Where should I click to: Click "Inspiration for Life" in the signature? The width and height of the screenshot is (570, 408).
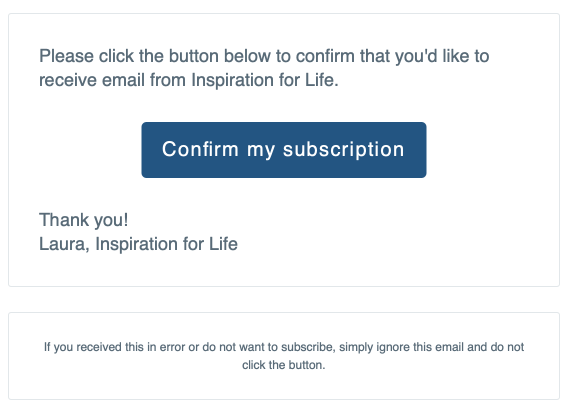(166, 244)
